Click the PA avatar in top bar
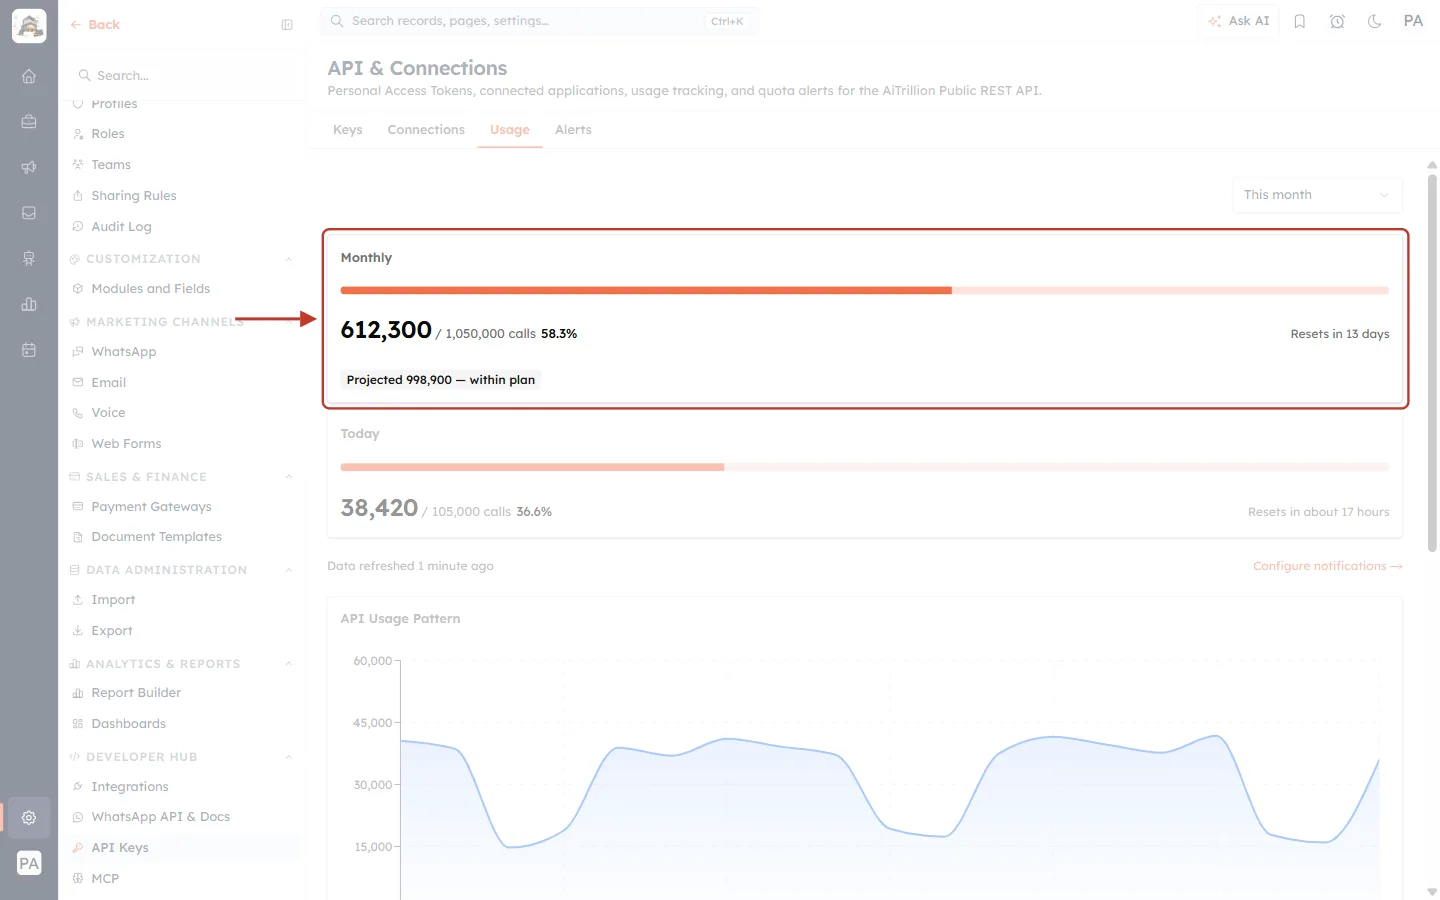This screenshot has width=1440, height=900. click(x=1413, y=21)
